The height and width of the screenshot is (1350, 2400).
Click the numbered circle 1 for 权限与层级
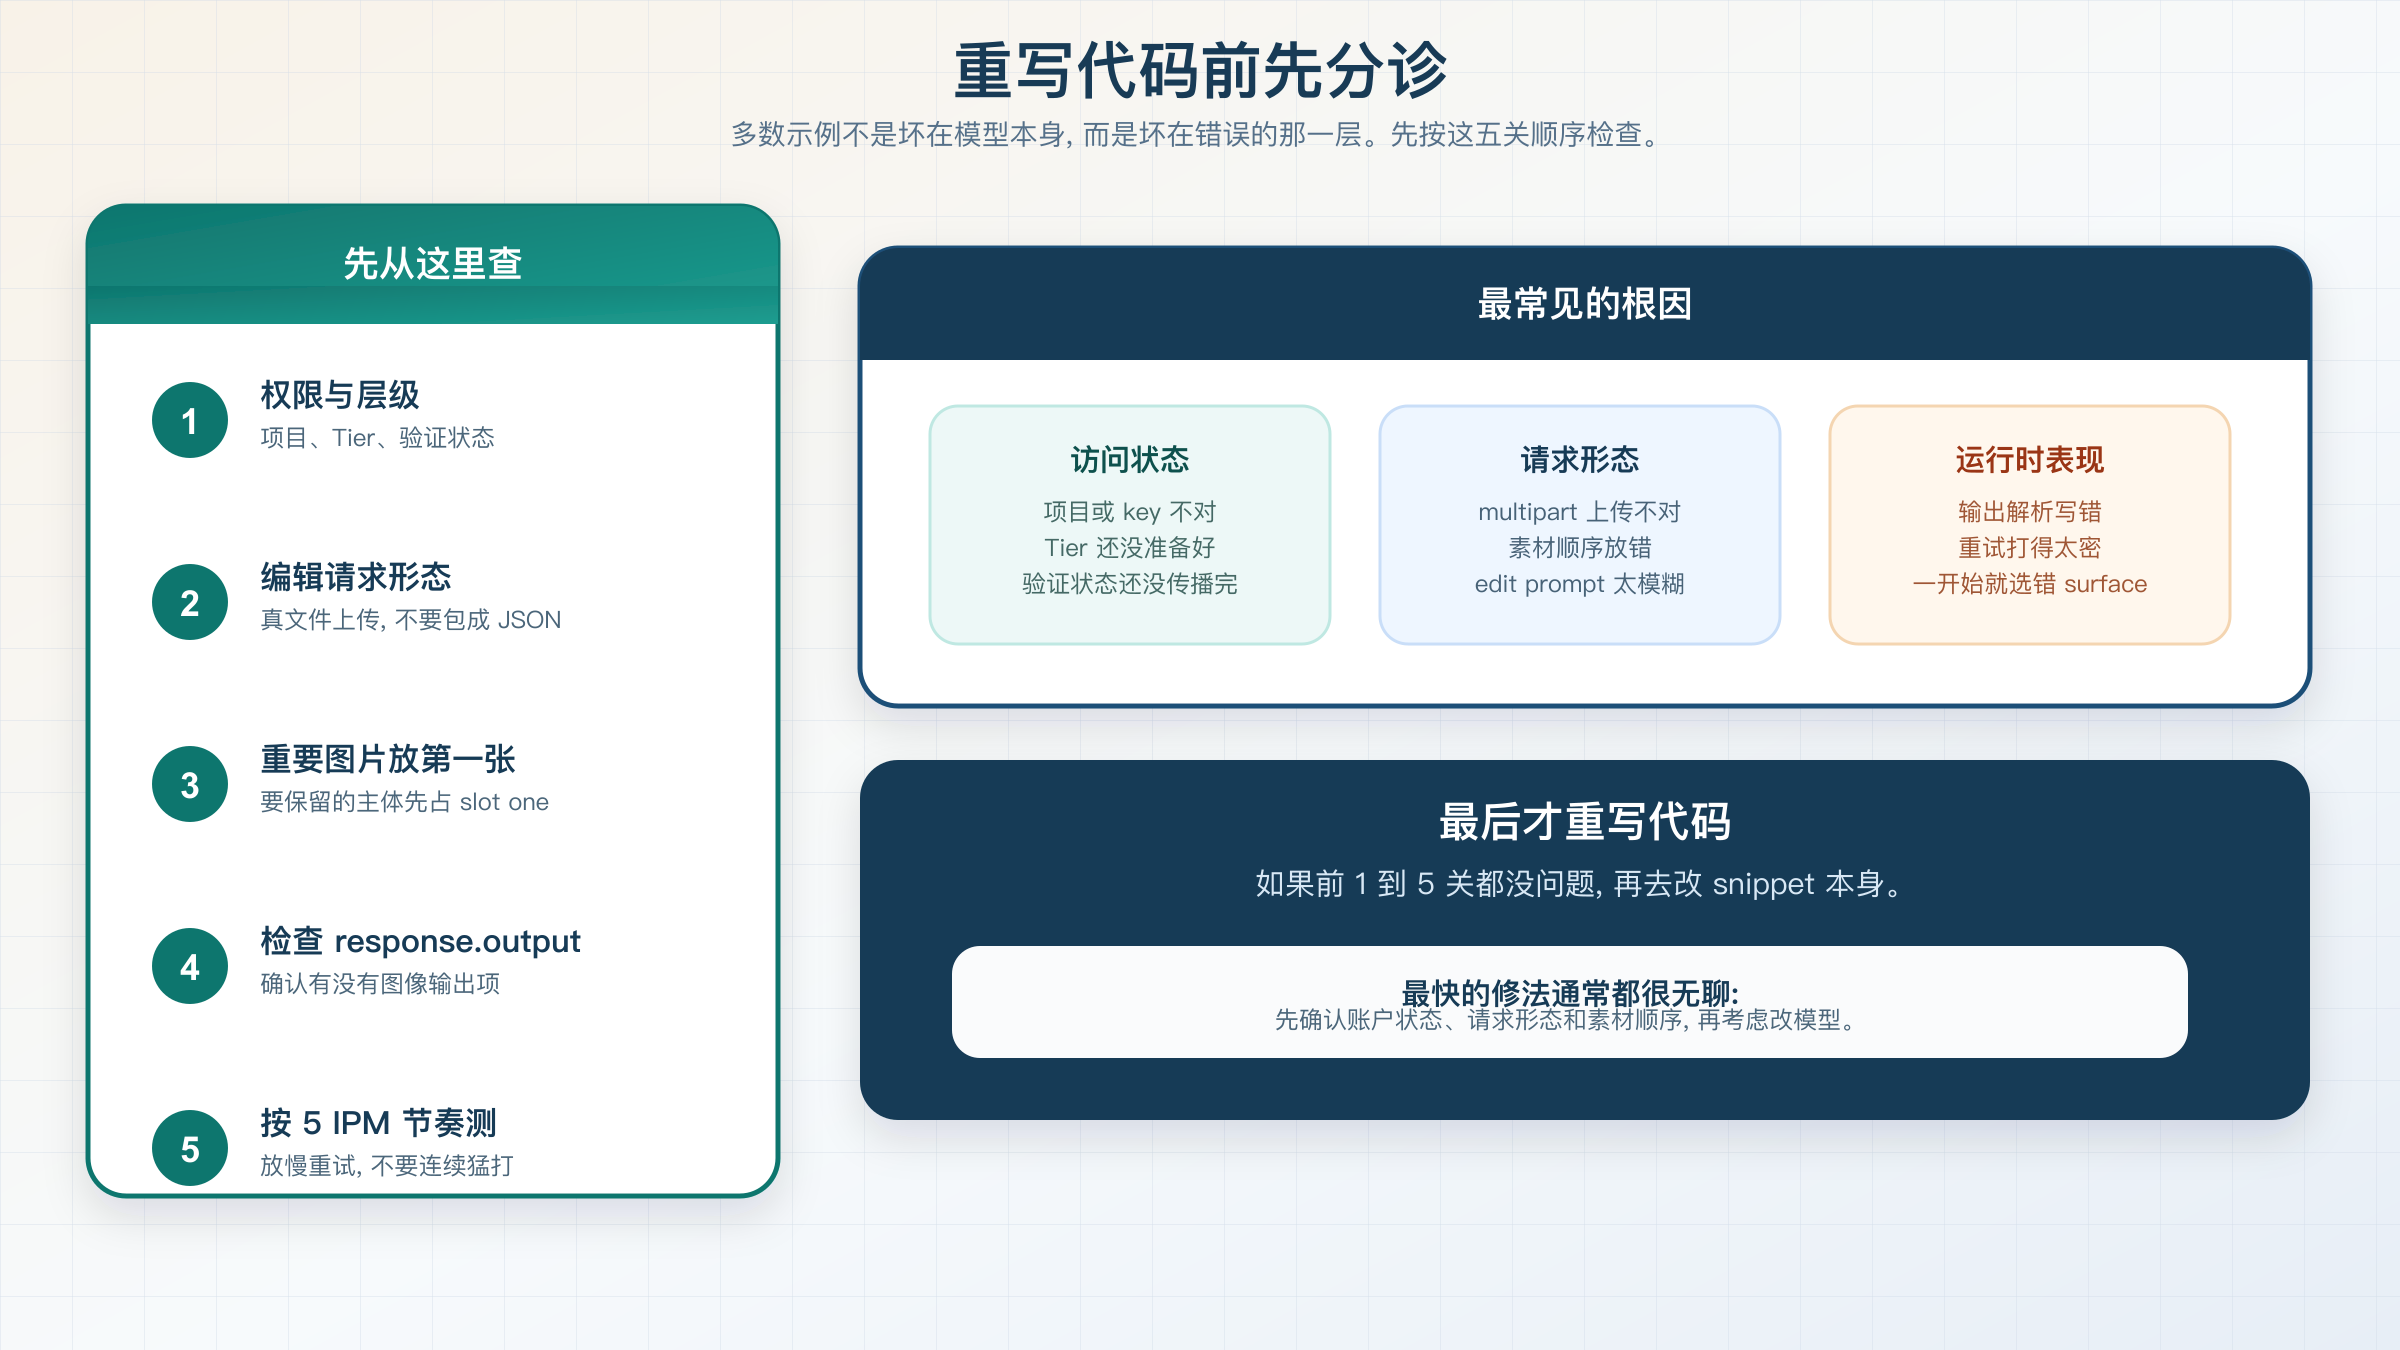(x=189, y=420)
